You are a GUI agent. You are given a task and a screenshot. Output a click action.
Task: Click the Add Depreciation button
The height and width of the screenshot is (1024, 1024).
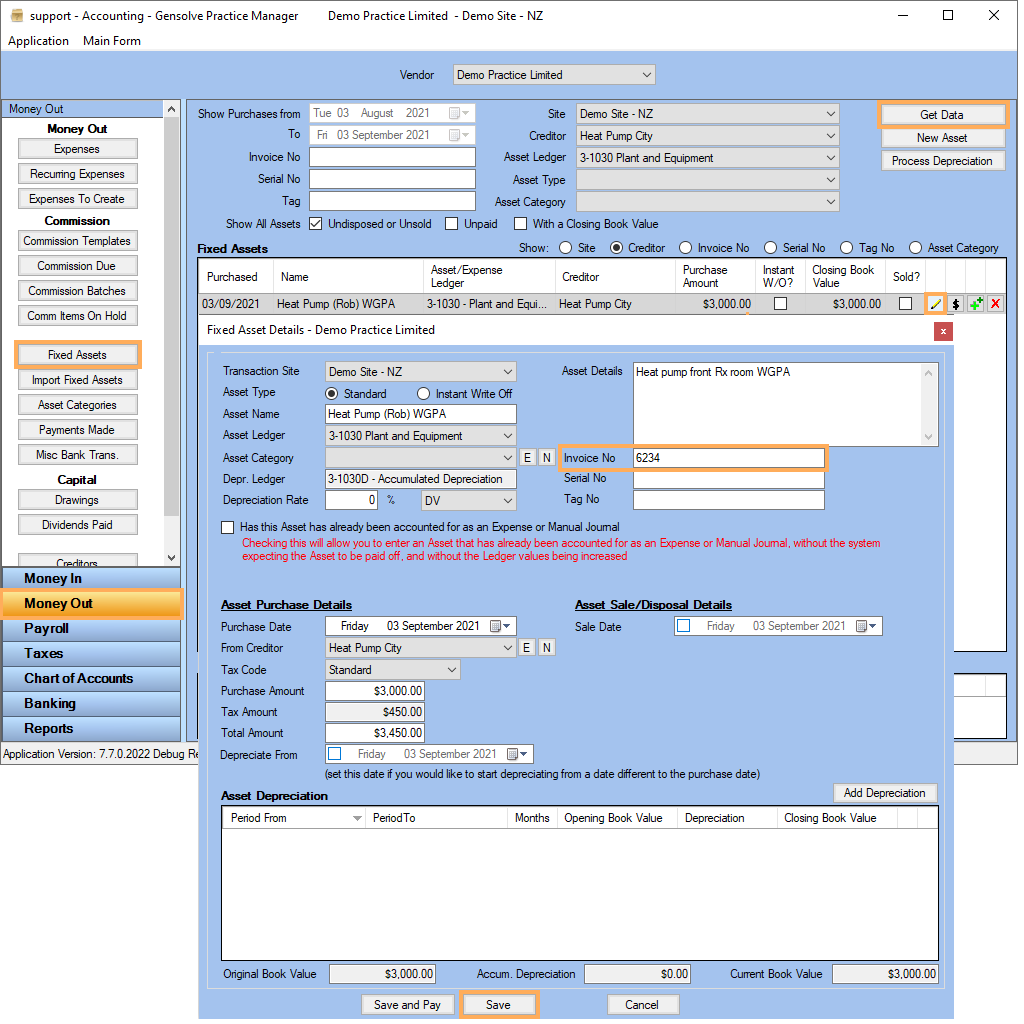click(x=884, y=792)
